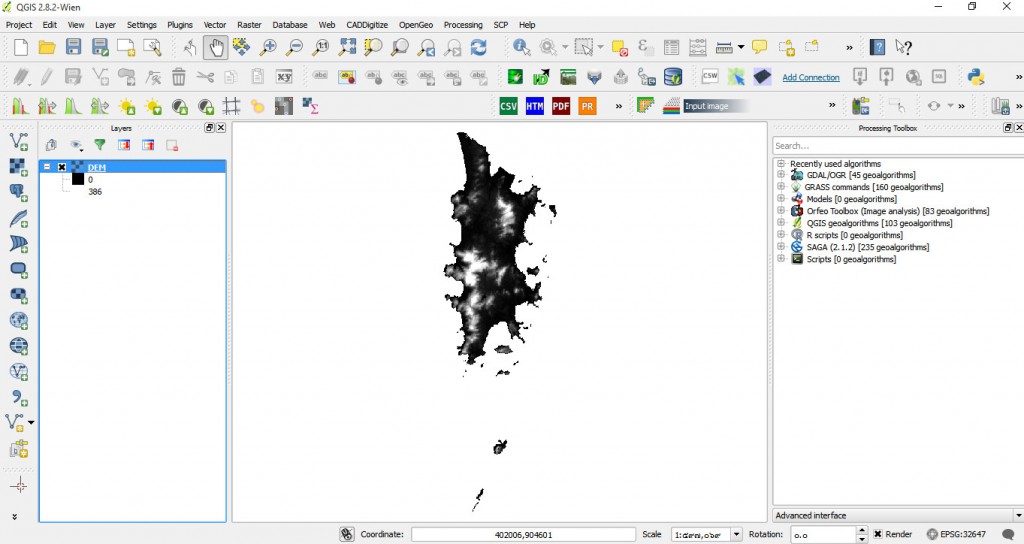Click the Add PostGIS Layer elephant icon
Image resolution: width=1024 pixels, height=544 pixels.
[18, 193]
